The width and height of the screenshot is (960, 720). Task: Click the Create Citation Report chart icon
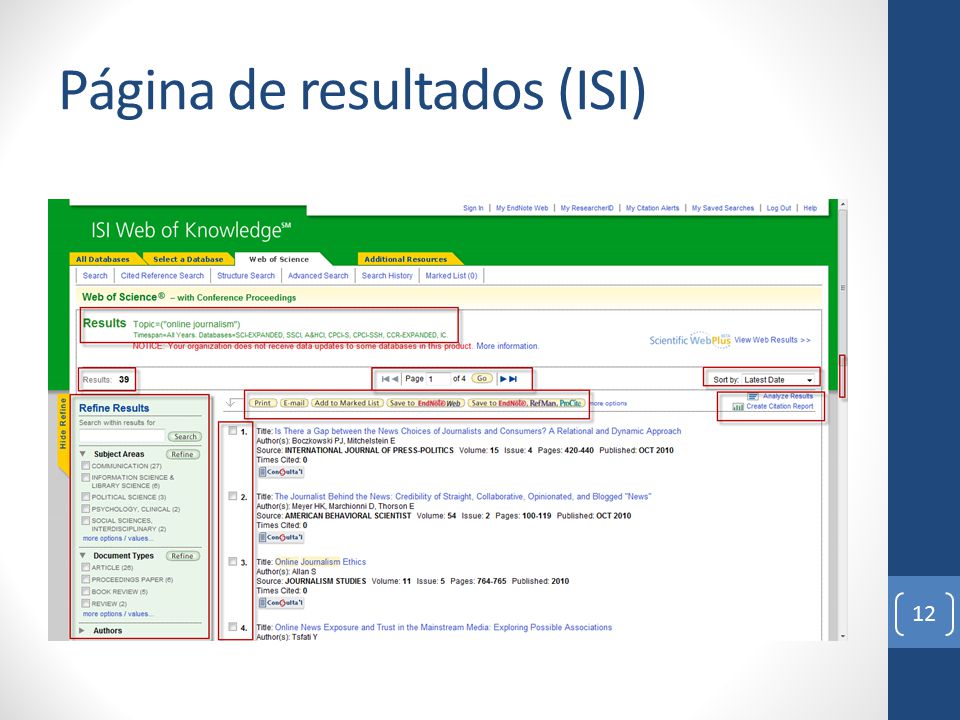pyautogui.click(x=738, y=407)
